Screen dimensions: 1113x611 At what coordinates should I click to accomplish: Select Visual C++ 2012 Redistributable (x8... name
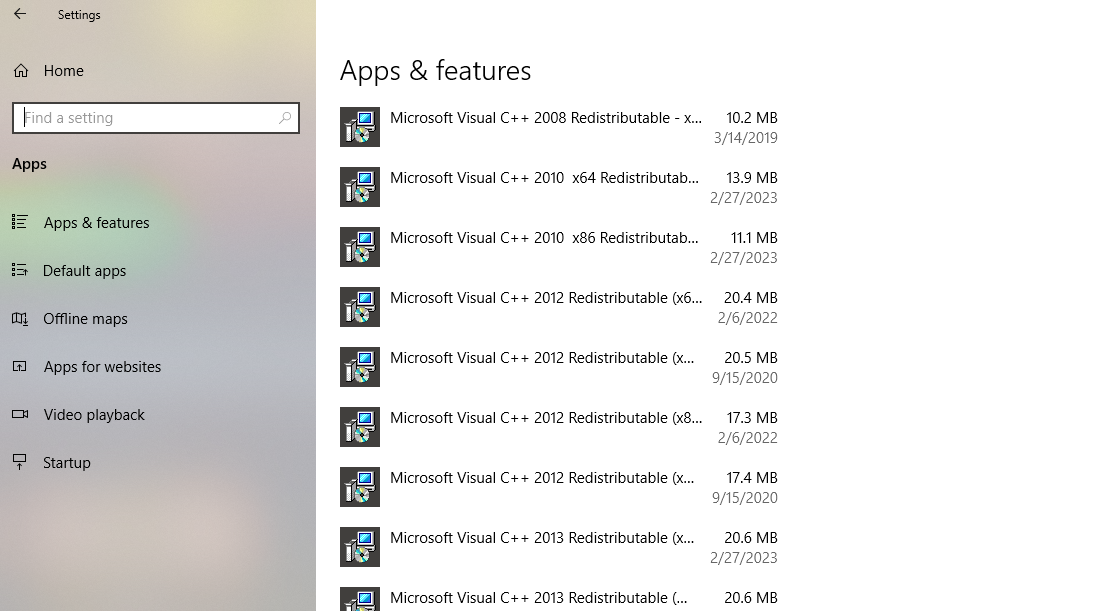[546, 418]
